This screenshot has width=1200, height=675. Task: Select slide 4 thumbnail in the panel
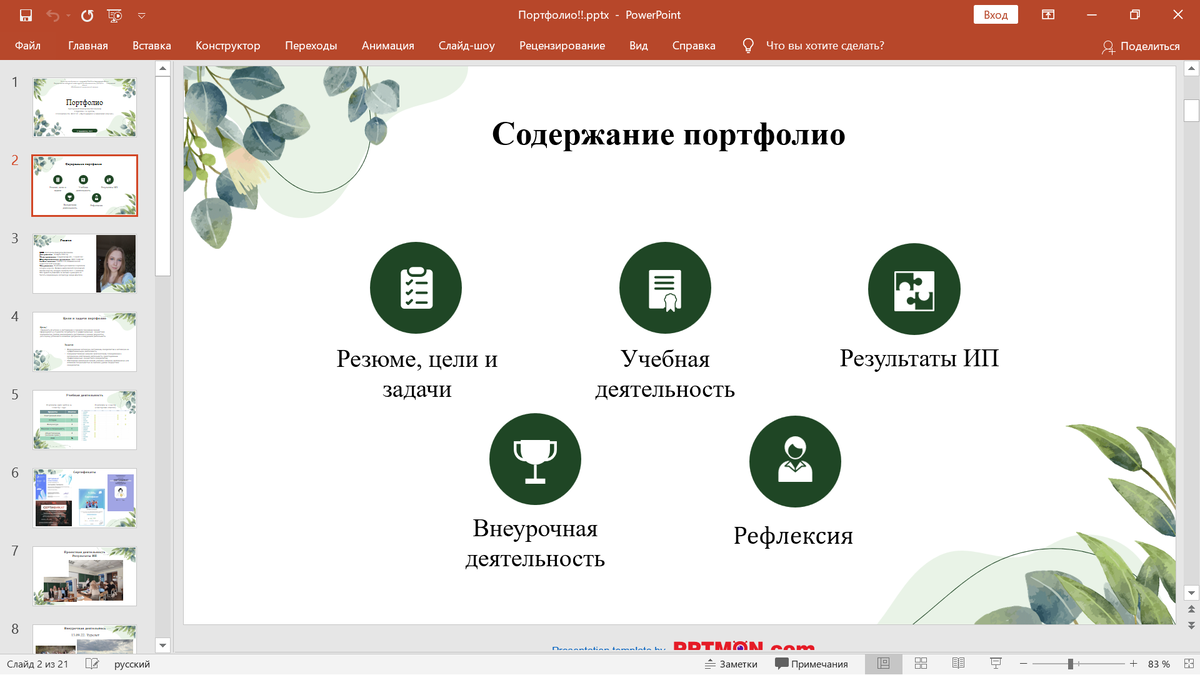click(85, 342)
